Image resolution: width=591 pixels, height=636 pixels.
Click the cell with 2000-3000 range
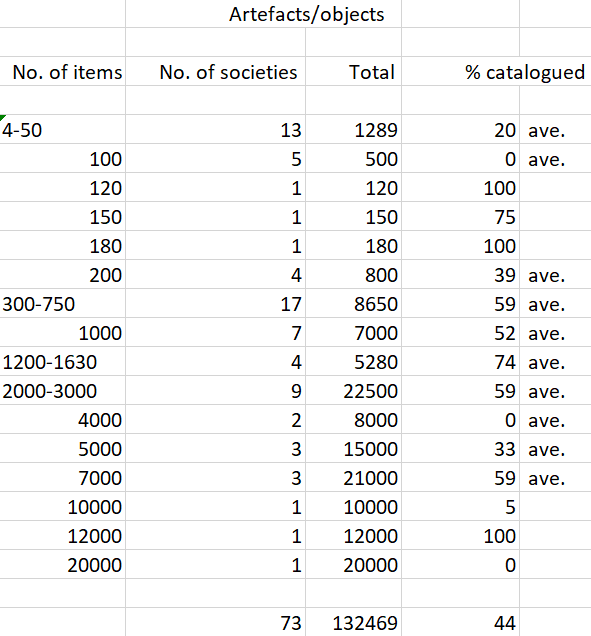click(62, 391)
